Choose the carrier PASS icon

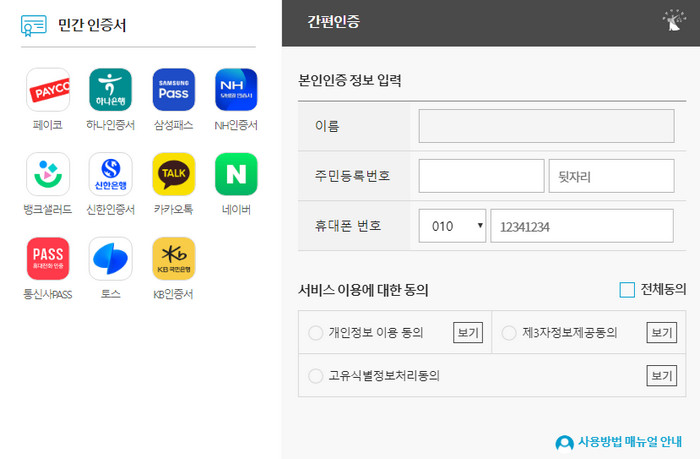[48, 259]
